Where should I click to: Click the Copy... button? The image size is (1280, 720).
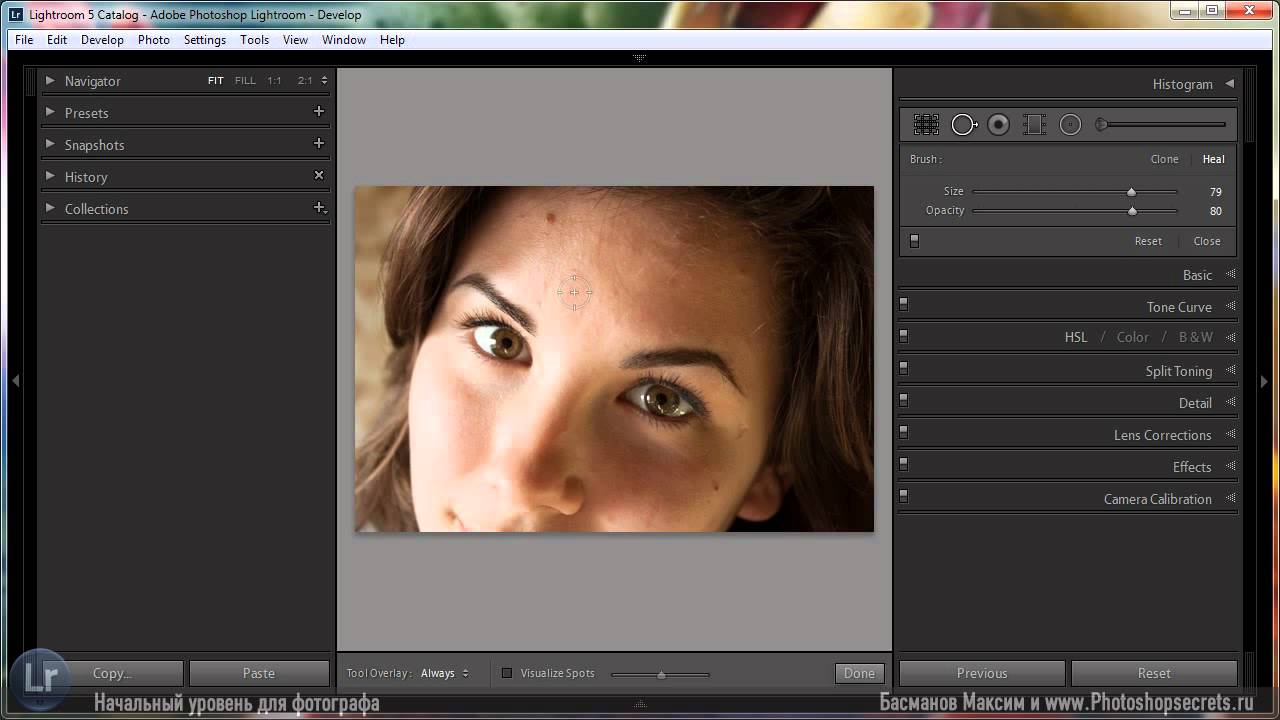(x=112, y=673)
